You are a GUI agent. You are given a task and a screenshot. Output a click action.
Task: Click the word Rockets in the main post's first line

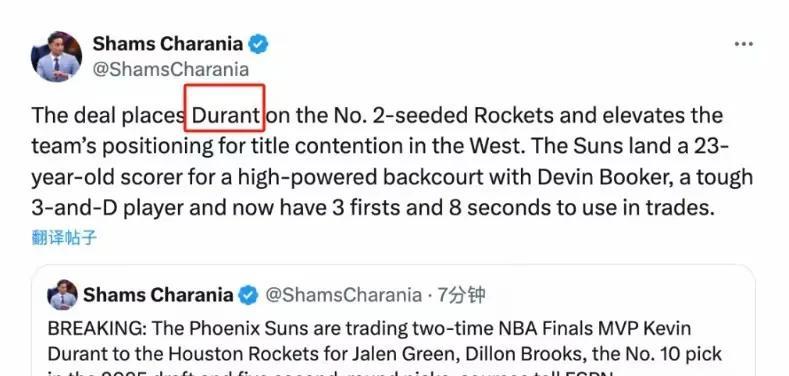pyautogui.click(x=513, y=116)
